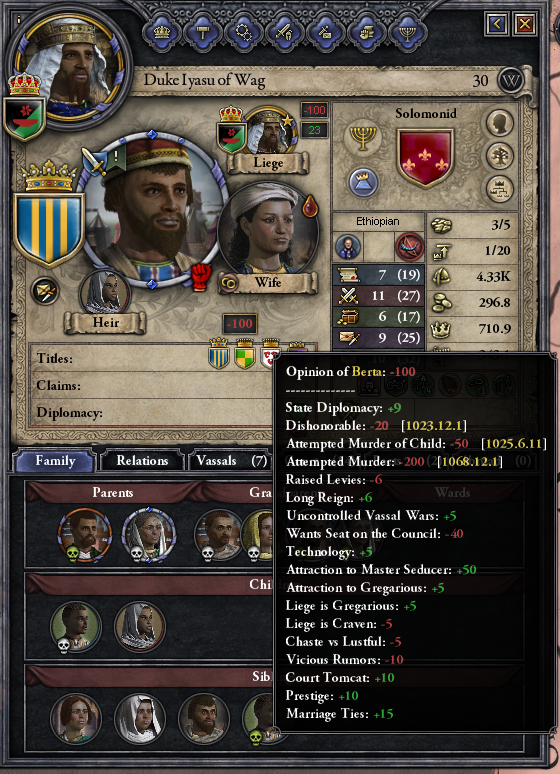
Task: Click the Solomonid red dynasty shield
Action: (x=425, y=158)
